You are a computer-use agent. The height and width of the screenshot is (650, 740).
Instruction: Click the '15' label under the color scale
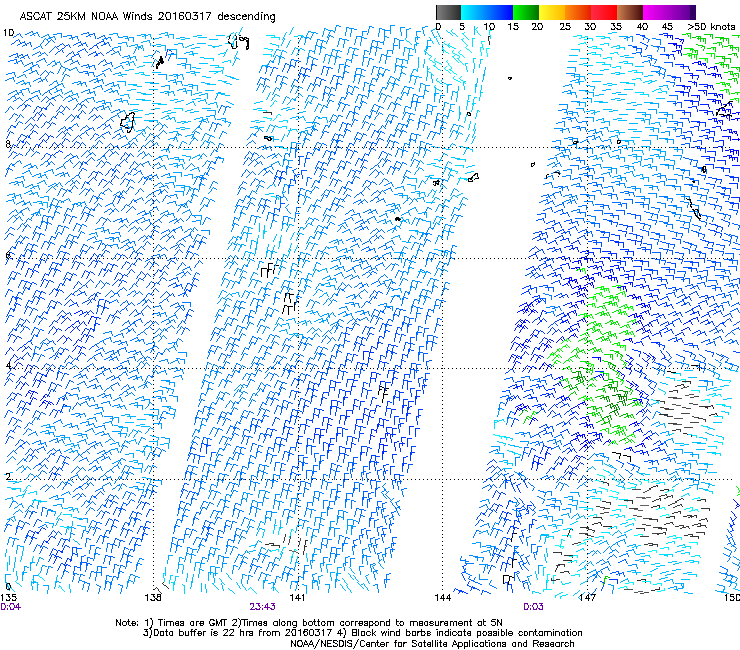click(x=513, y=26)
